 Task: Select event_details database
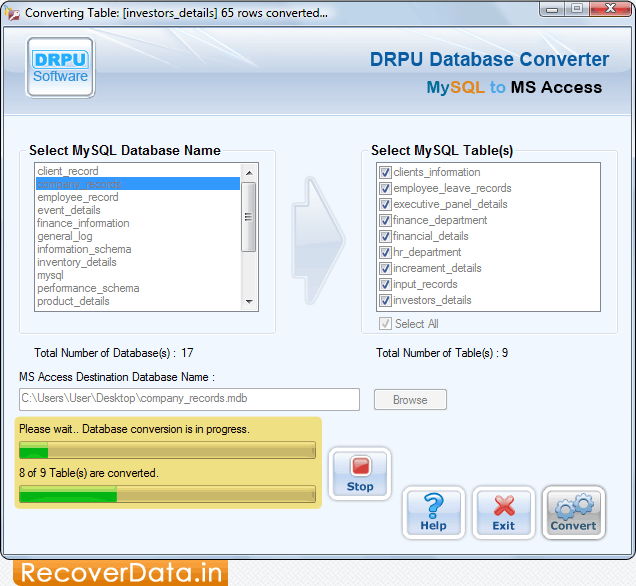pos(138,210)
